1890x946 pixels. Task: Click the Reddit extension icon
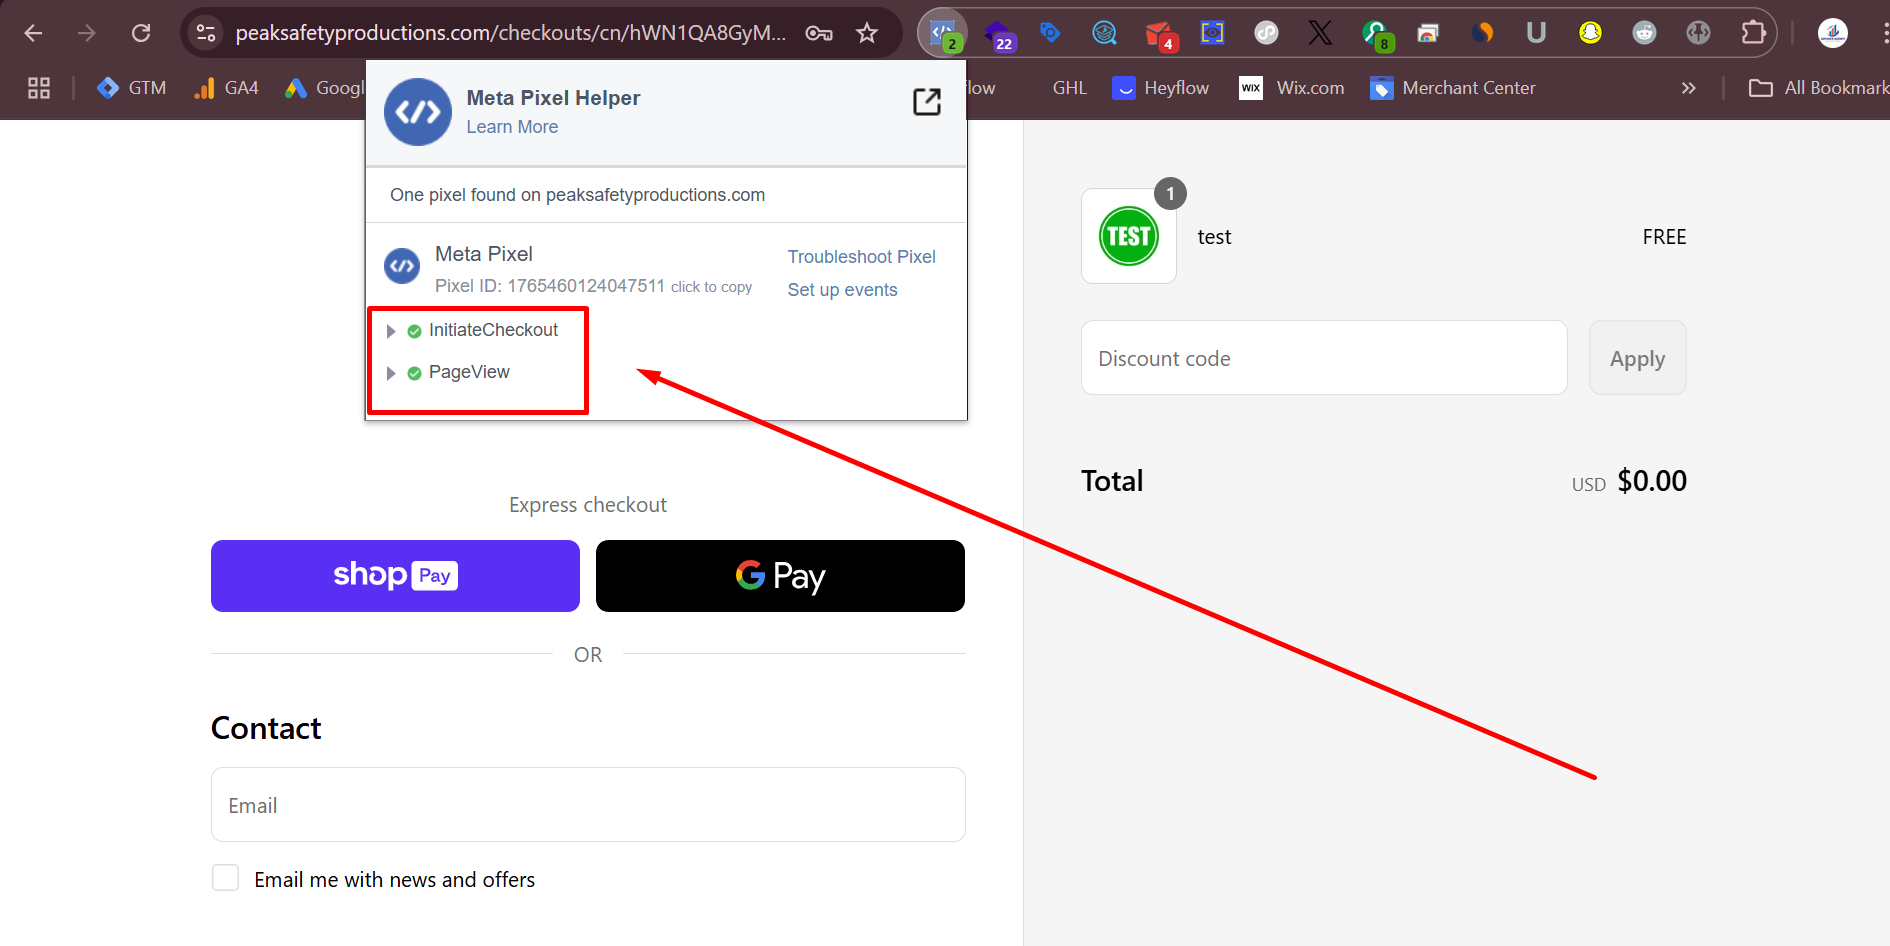1644,33
